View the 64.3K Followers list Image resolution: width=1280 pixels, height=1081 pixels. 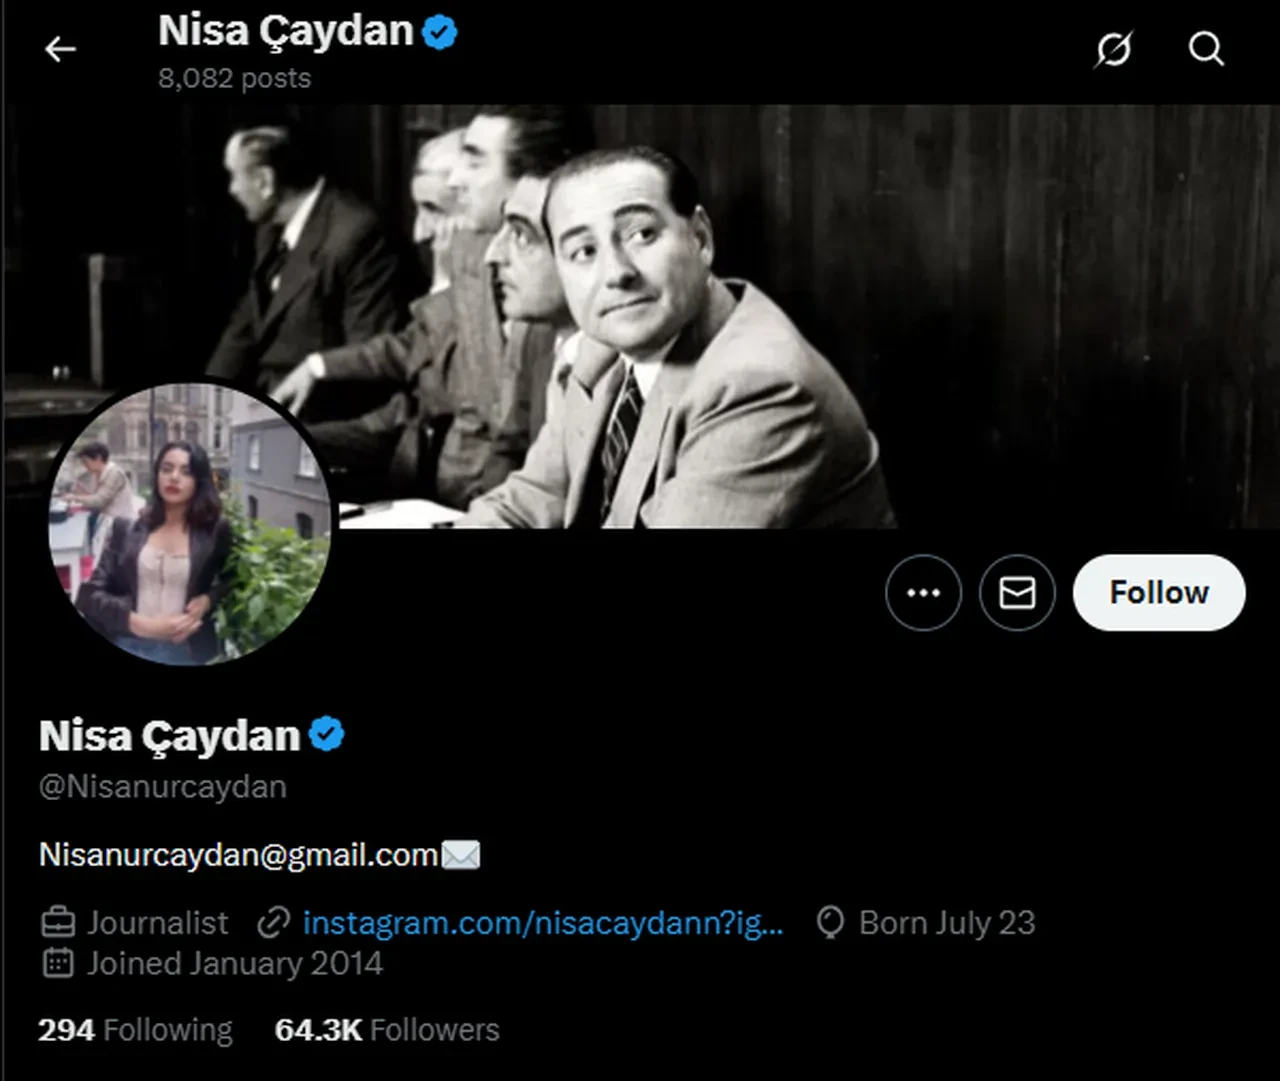388,1029
